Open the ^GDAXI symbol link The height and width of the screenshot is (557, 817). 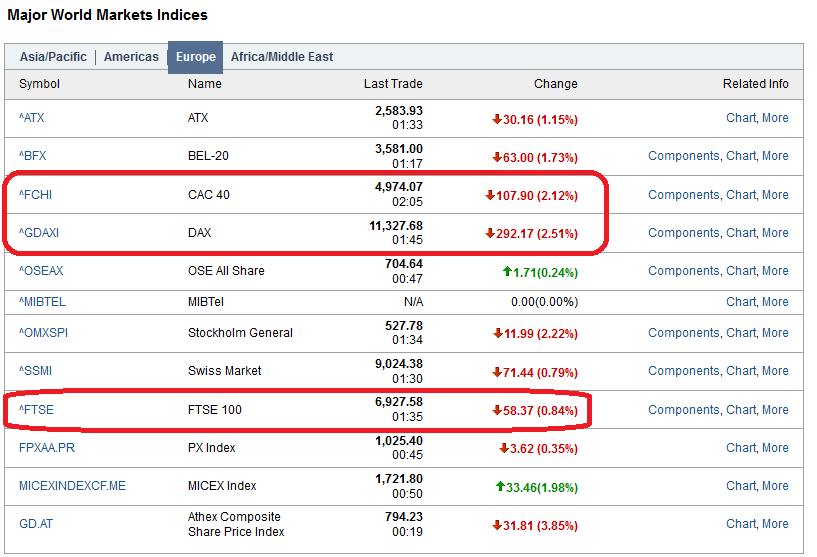(x=39, y=233)
